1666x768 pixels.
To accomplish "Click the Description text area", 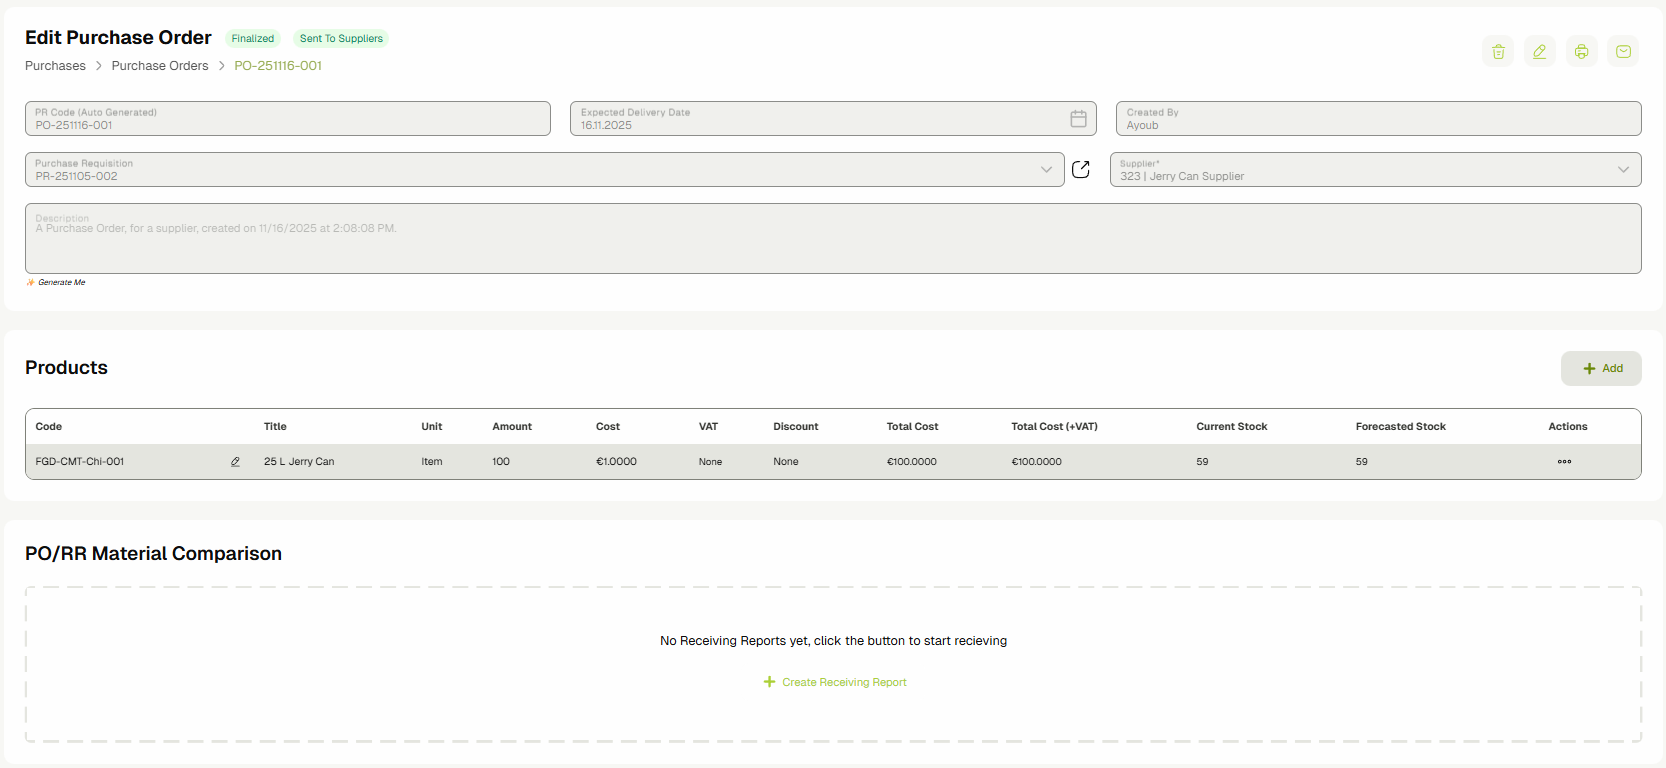I will coord(833,238).
